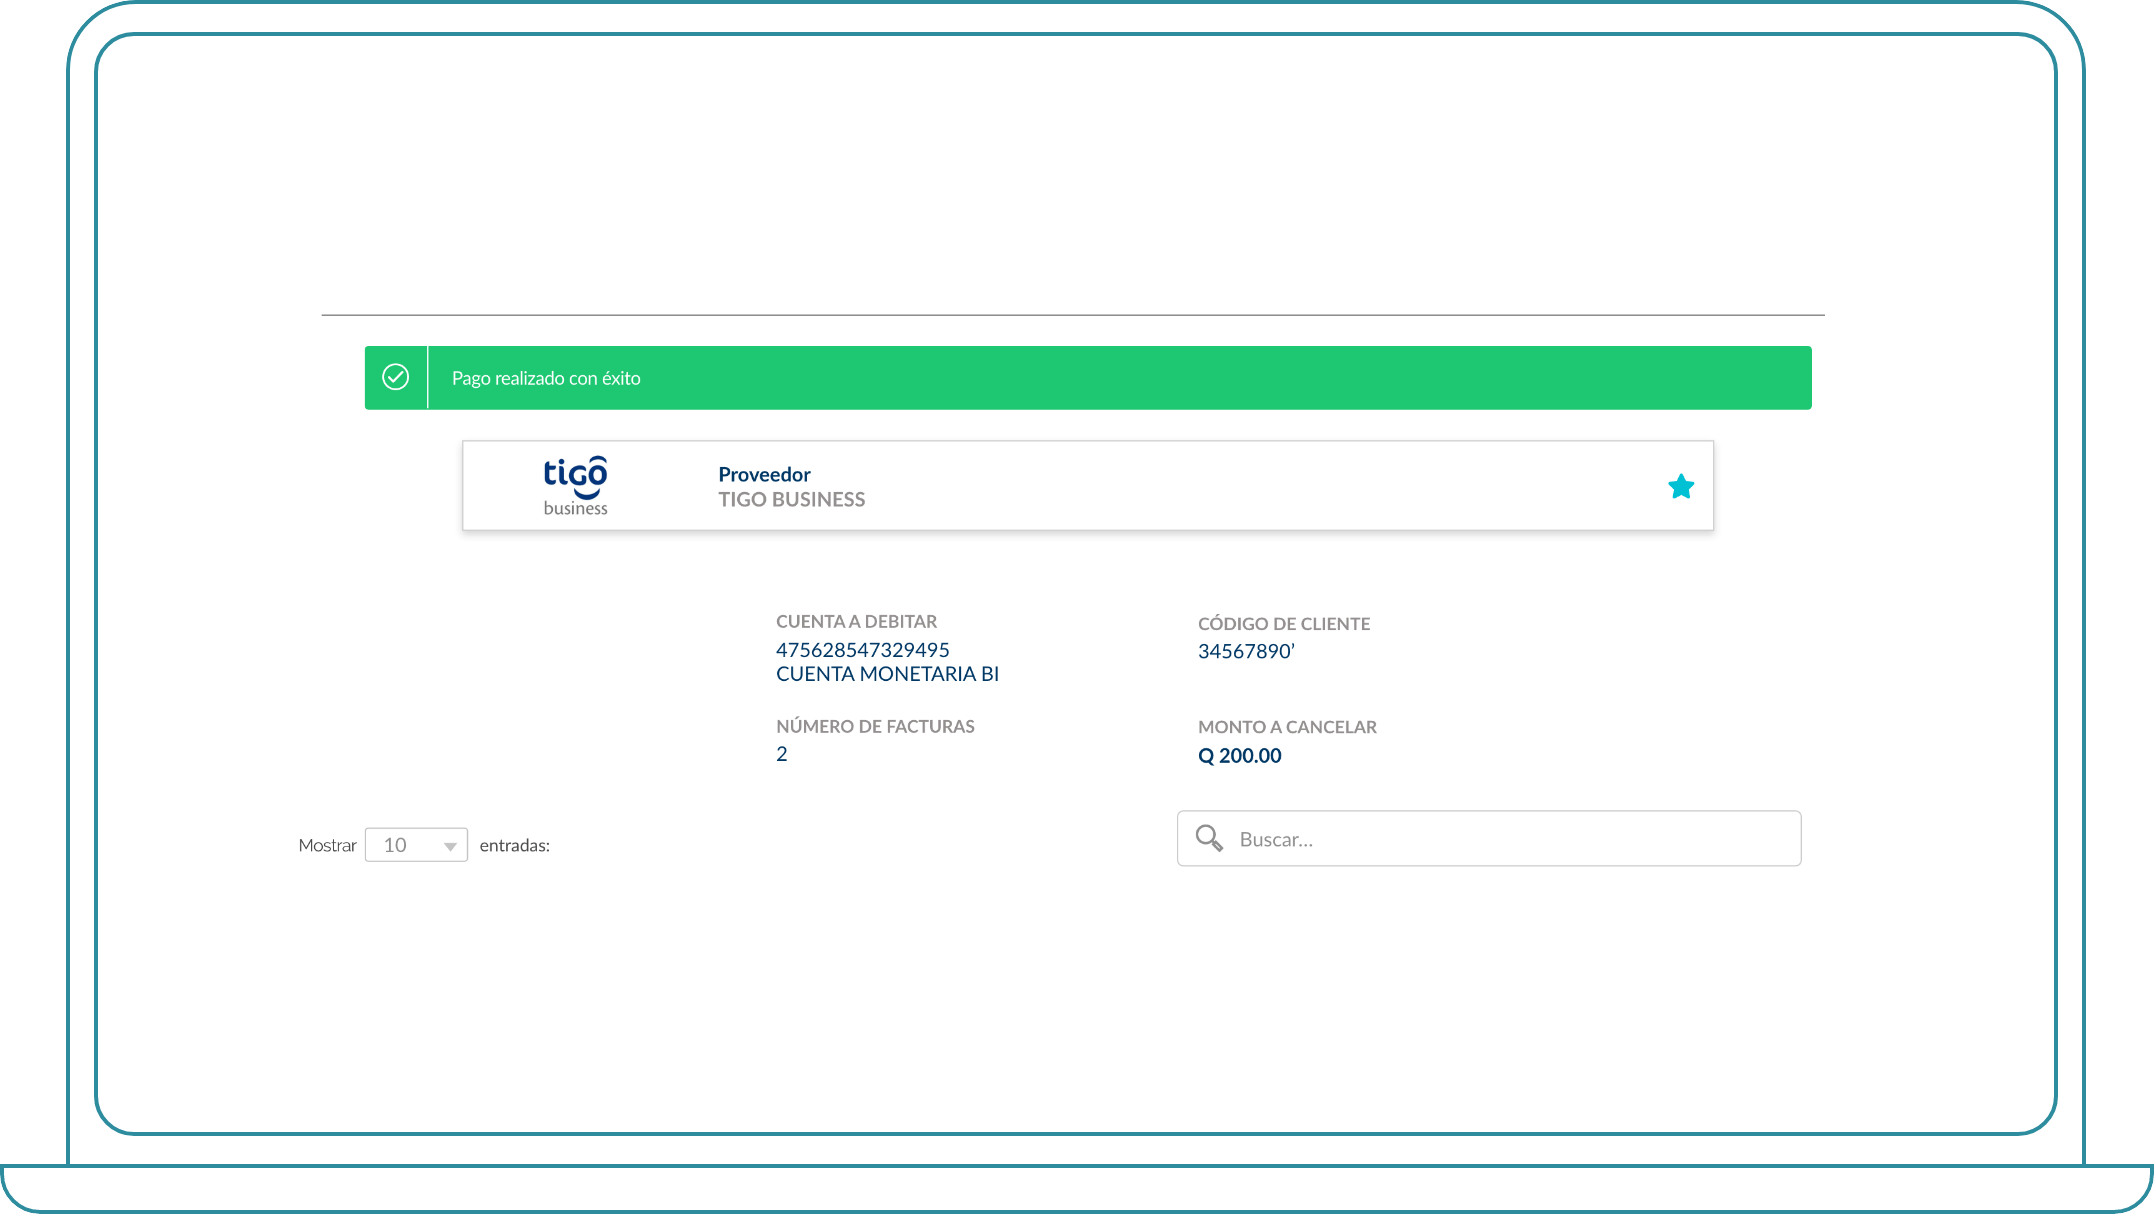2154x1214 pixels.
Task: Click the dropdown arrow beside 10
Action: pyautogui.click(x=450, y=846)
